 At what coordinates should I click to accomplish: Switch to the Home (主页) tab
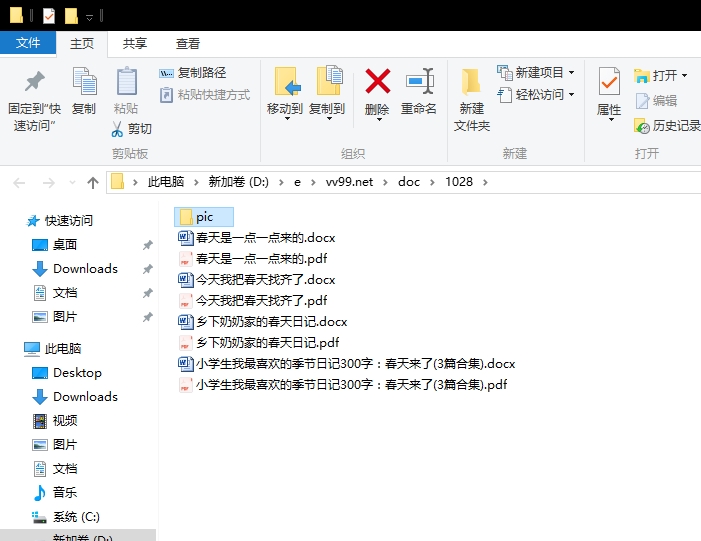82,44
